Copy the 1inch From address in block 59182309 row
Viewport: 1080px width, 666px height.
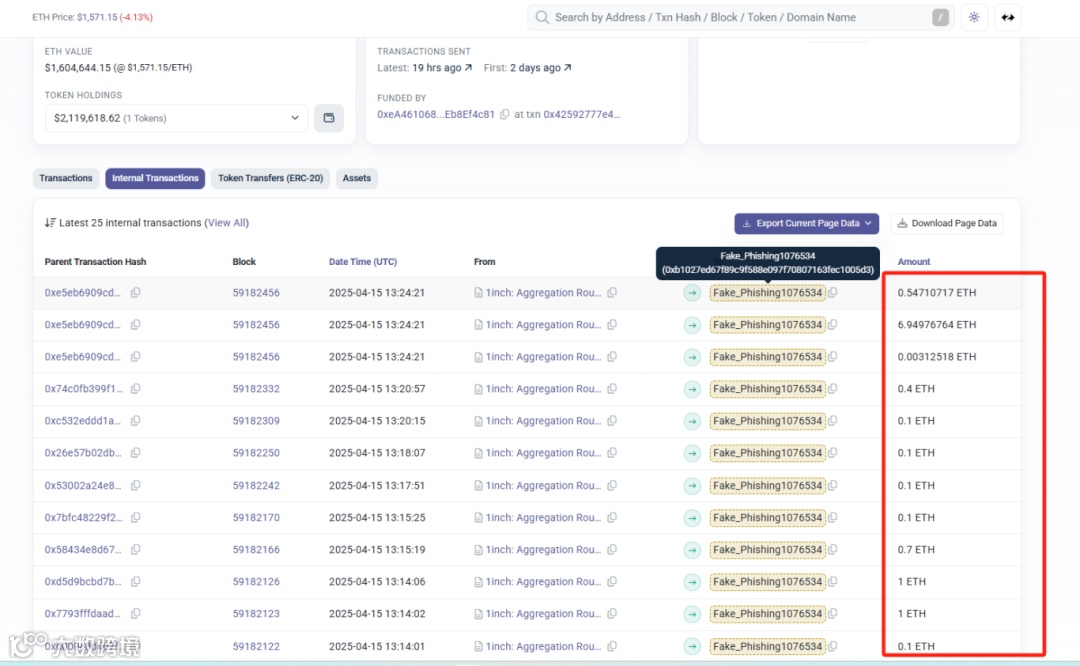(612, 421)
